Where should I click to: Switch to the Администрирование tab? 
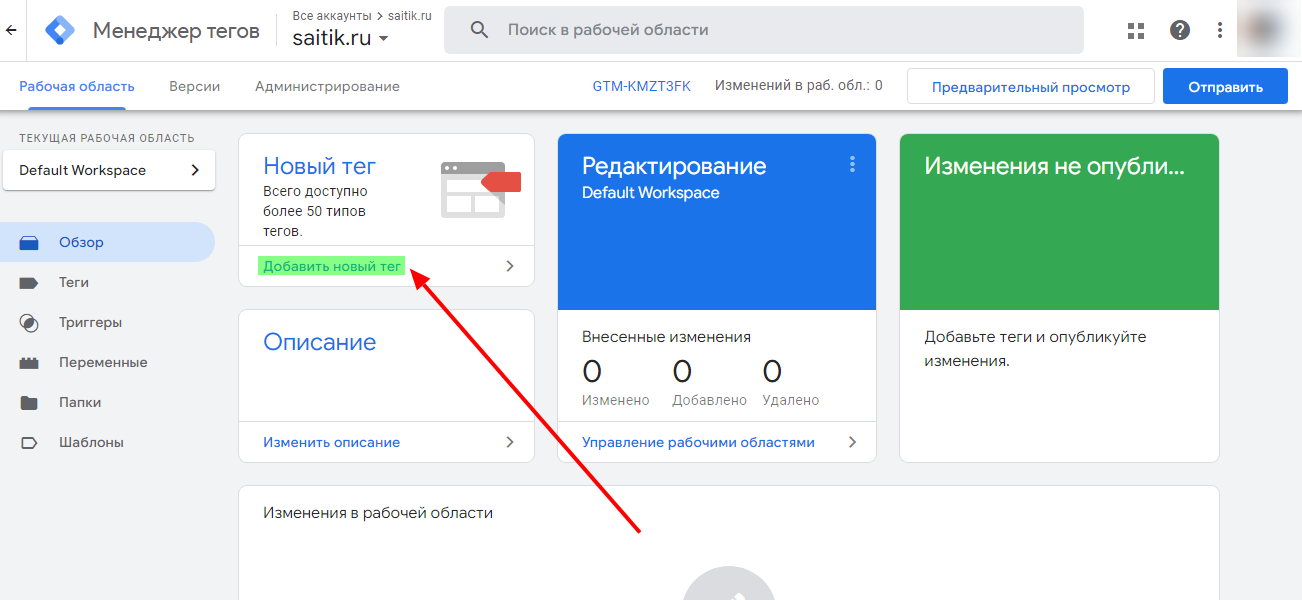(x=327, y=87)
